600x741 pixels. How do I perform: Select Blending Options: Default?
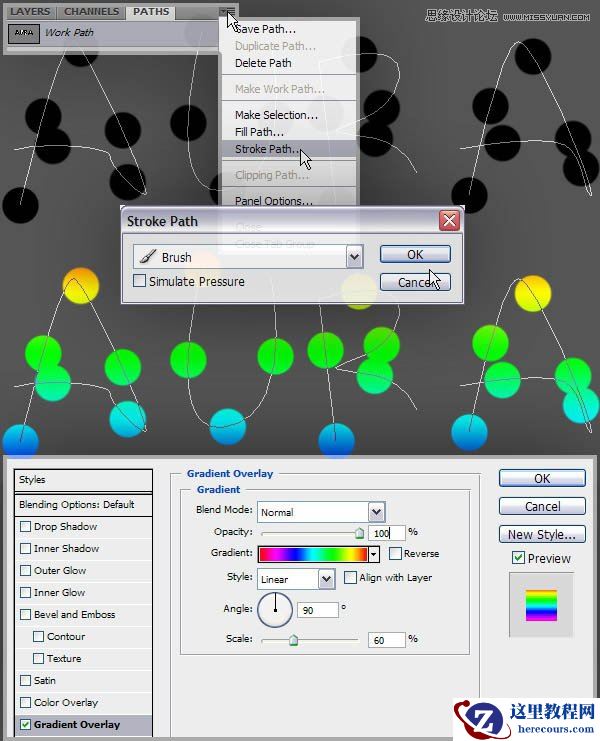tap(83, 505)
